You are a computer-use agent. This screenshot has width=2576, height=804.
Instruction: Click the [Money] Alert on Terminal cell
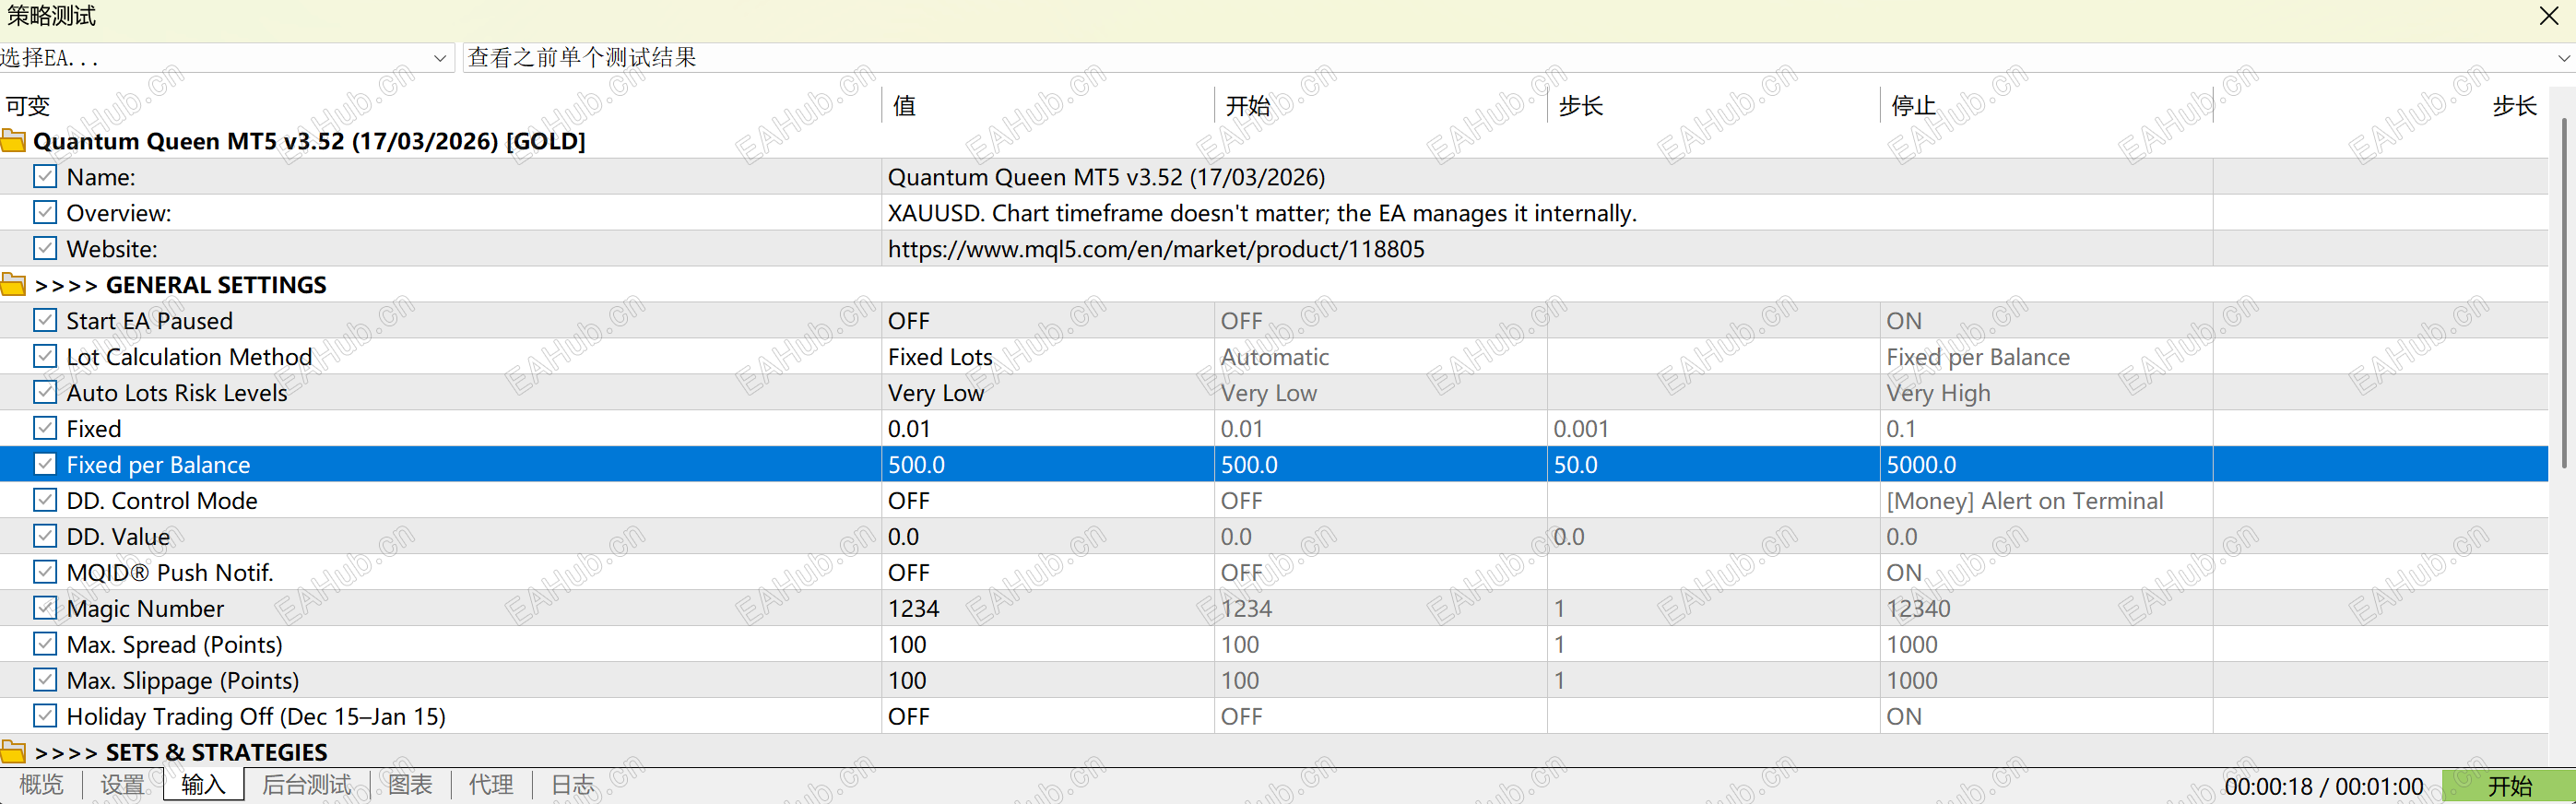(x=2046, y=501)
